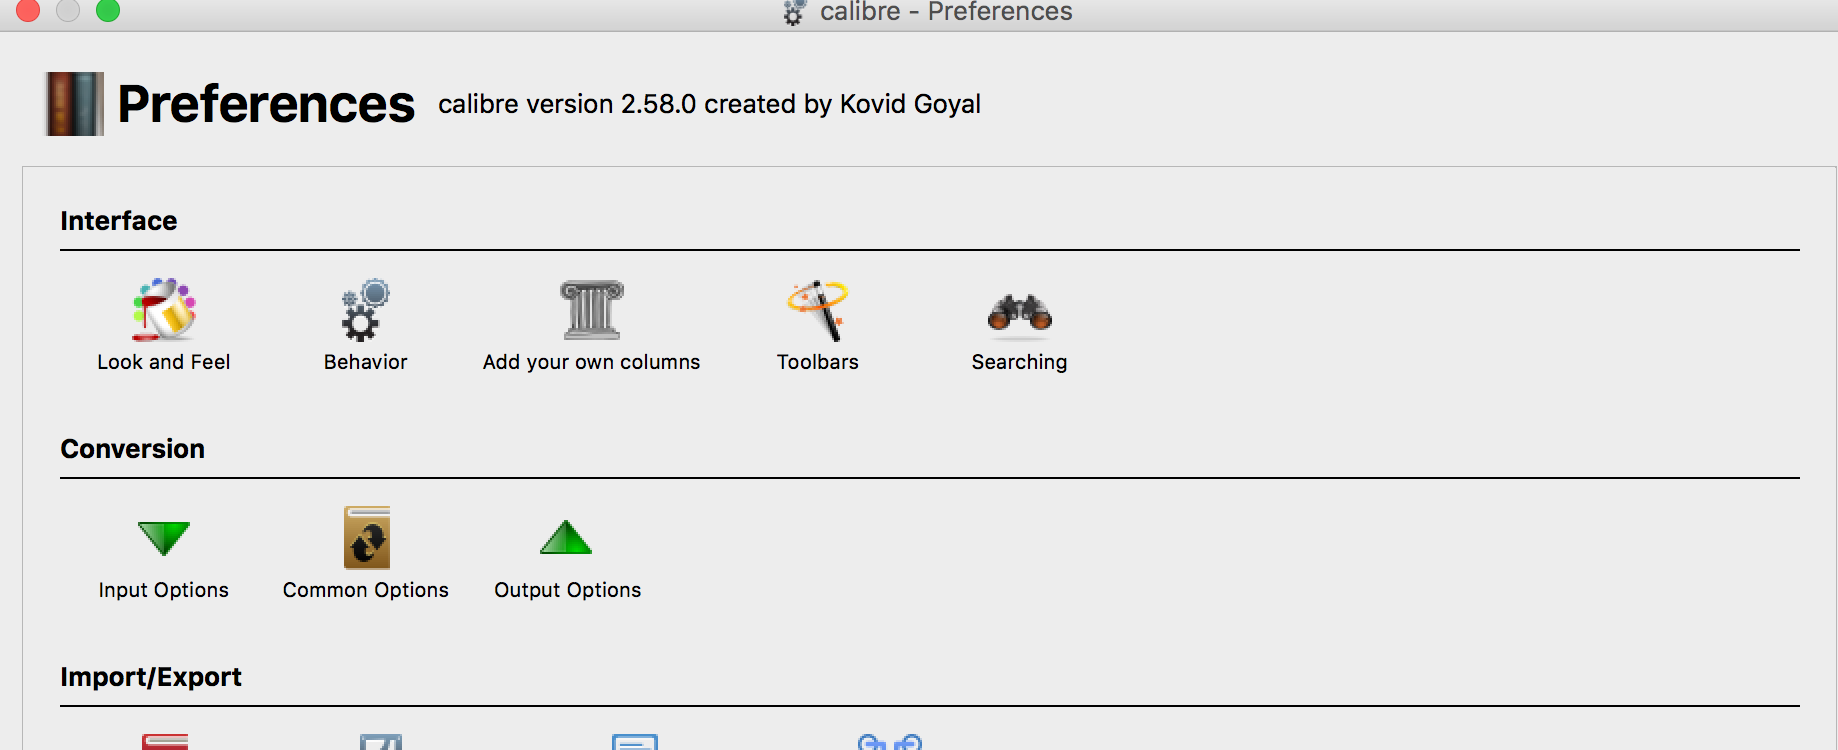Select the "Add your own columns" label
Image resolution: width=1838 pixels, height=750 pixels.
[x=591, y=362]
